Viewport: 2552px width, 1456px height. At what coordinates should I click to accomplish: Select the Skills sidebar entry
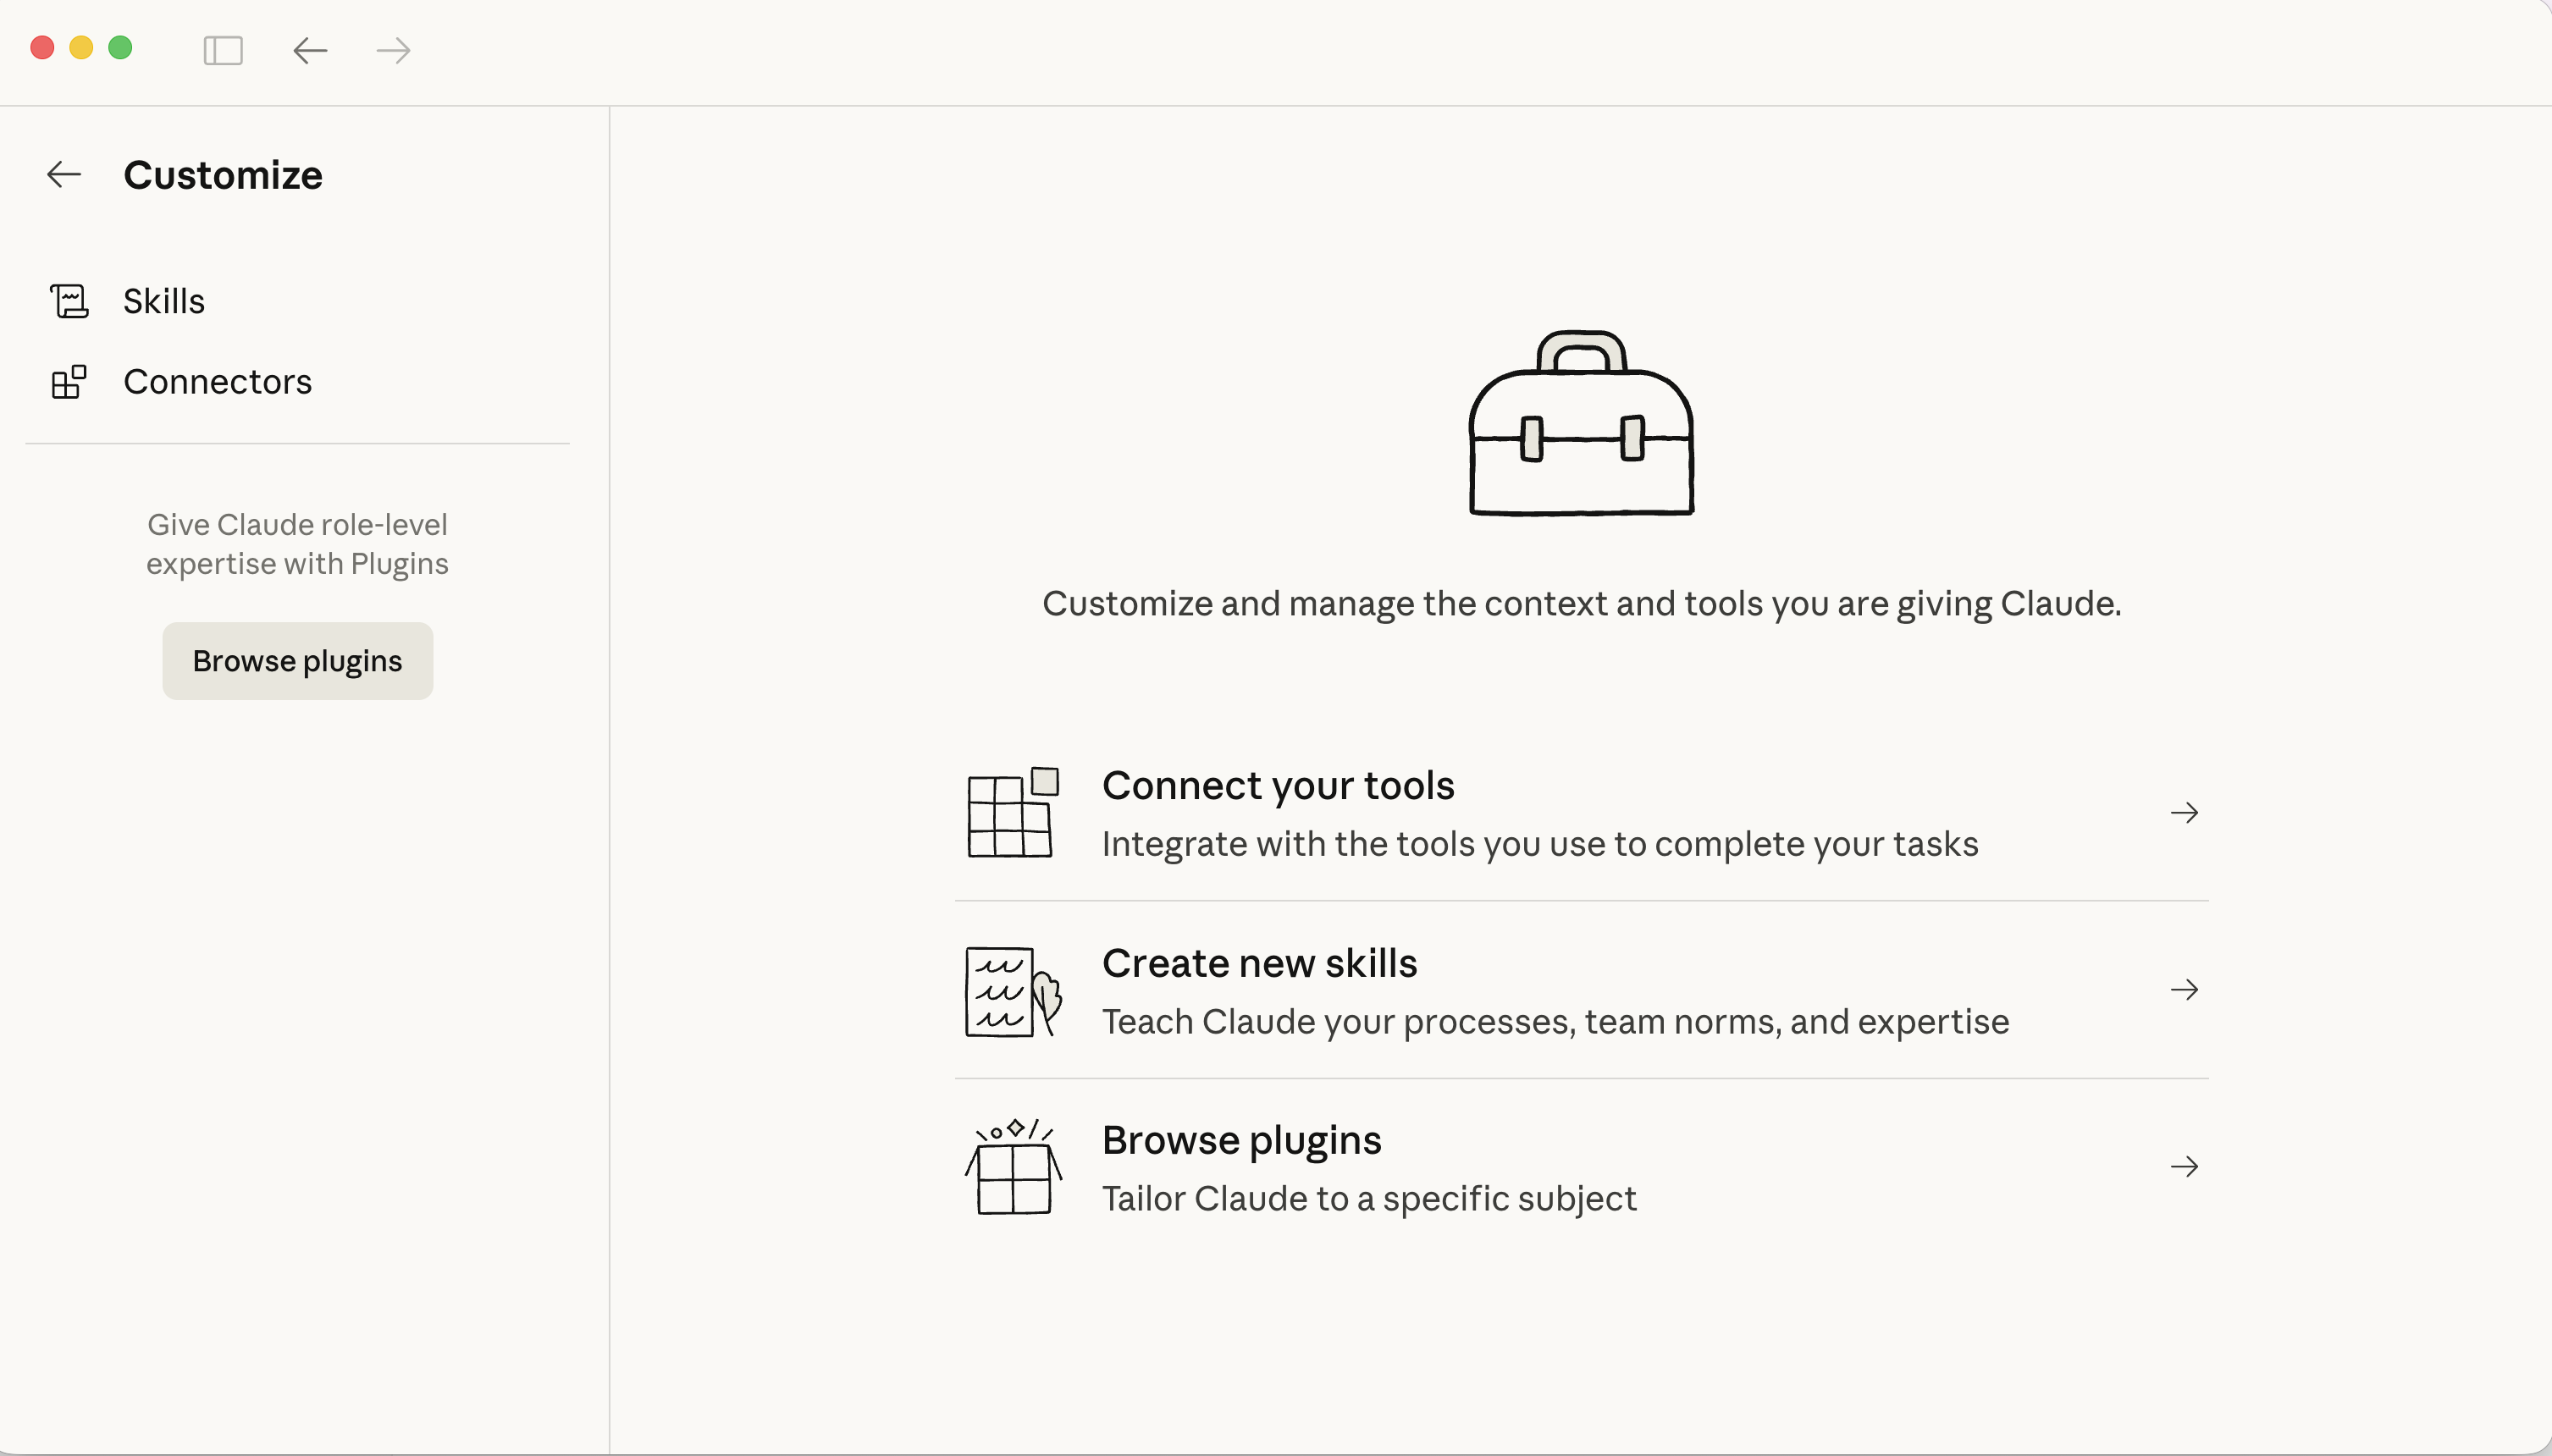163,300
